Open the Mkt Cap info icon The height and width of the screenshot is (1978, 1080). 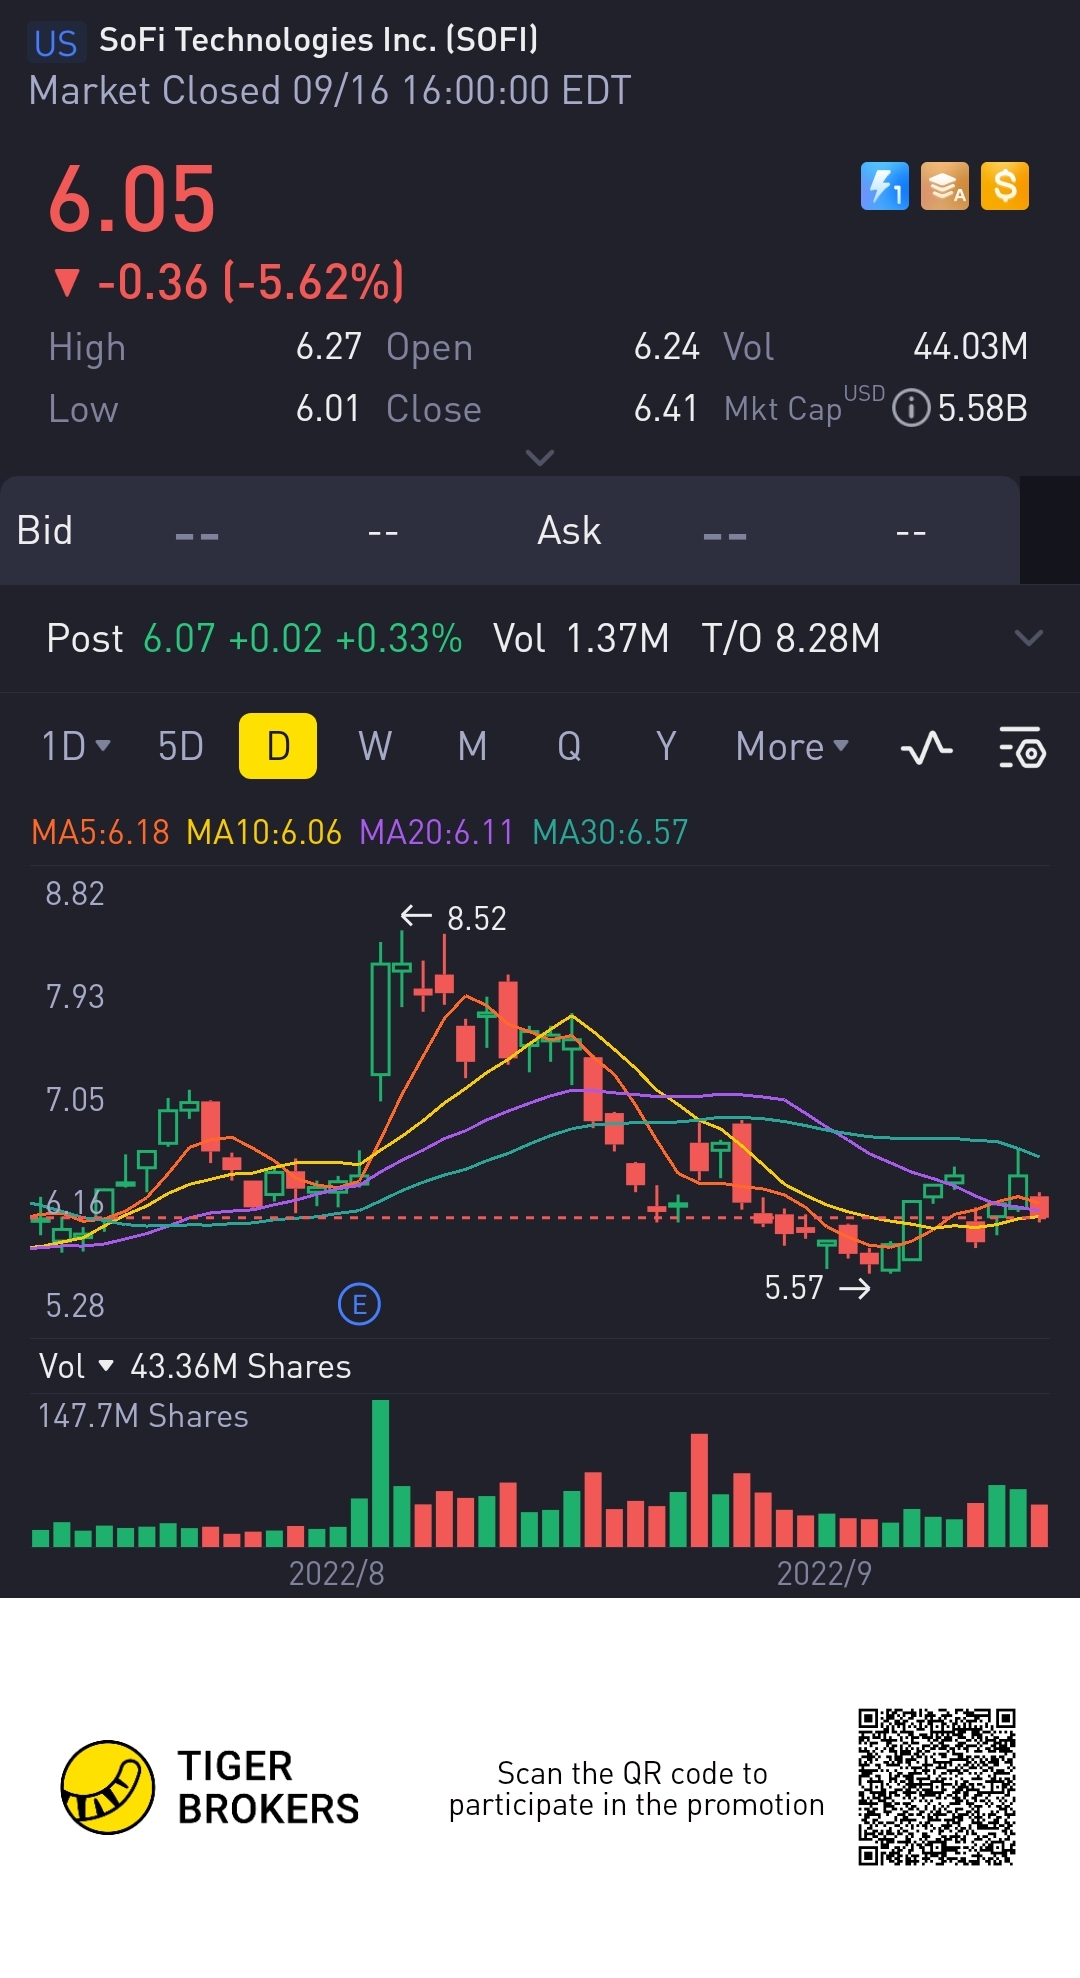pyautogui.click(x=911, y=408)
